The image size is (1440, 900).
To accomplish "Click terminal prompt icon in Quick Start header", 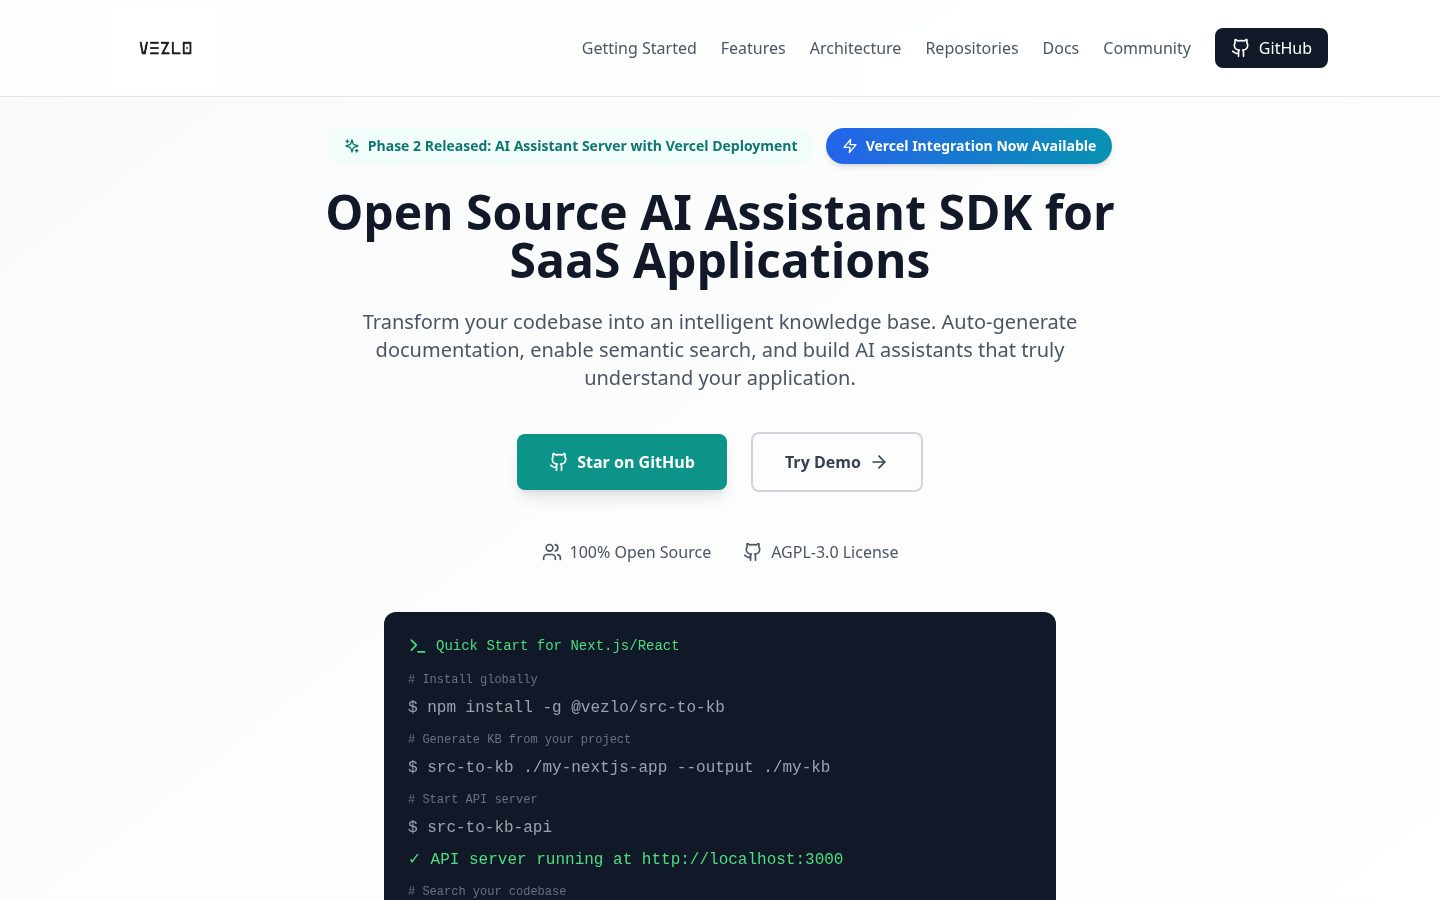I will (417, 646).
